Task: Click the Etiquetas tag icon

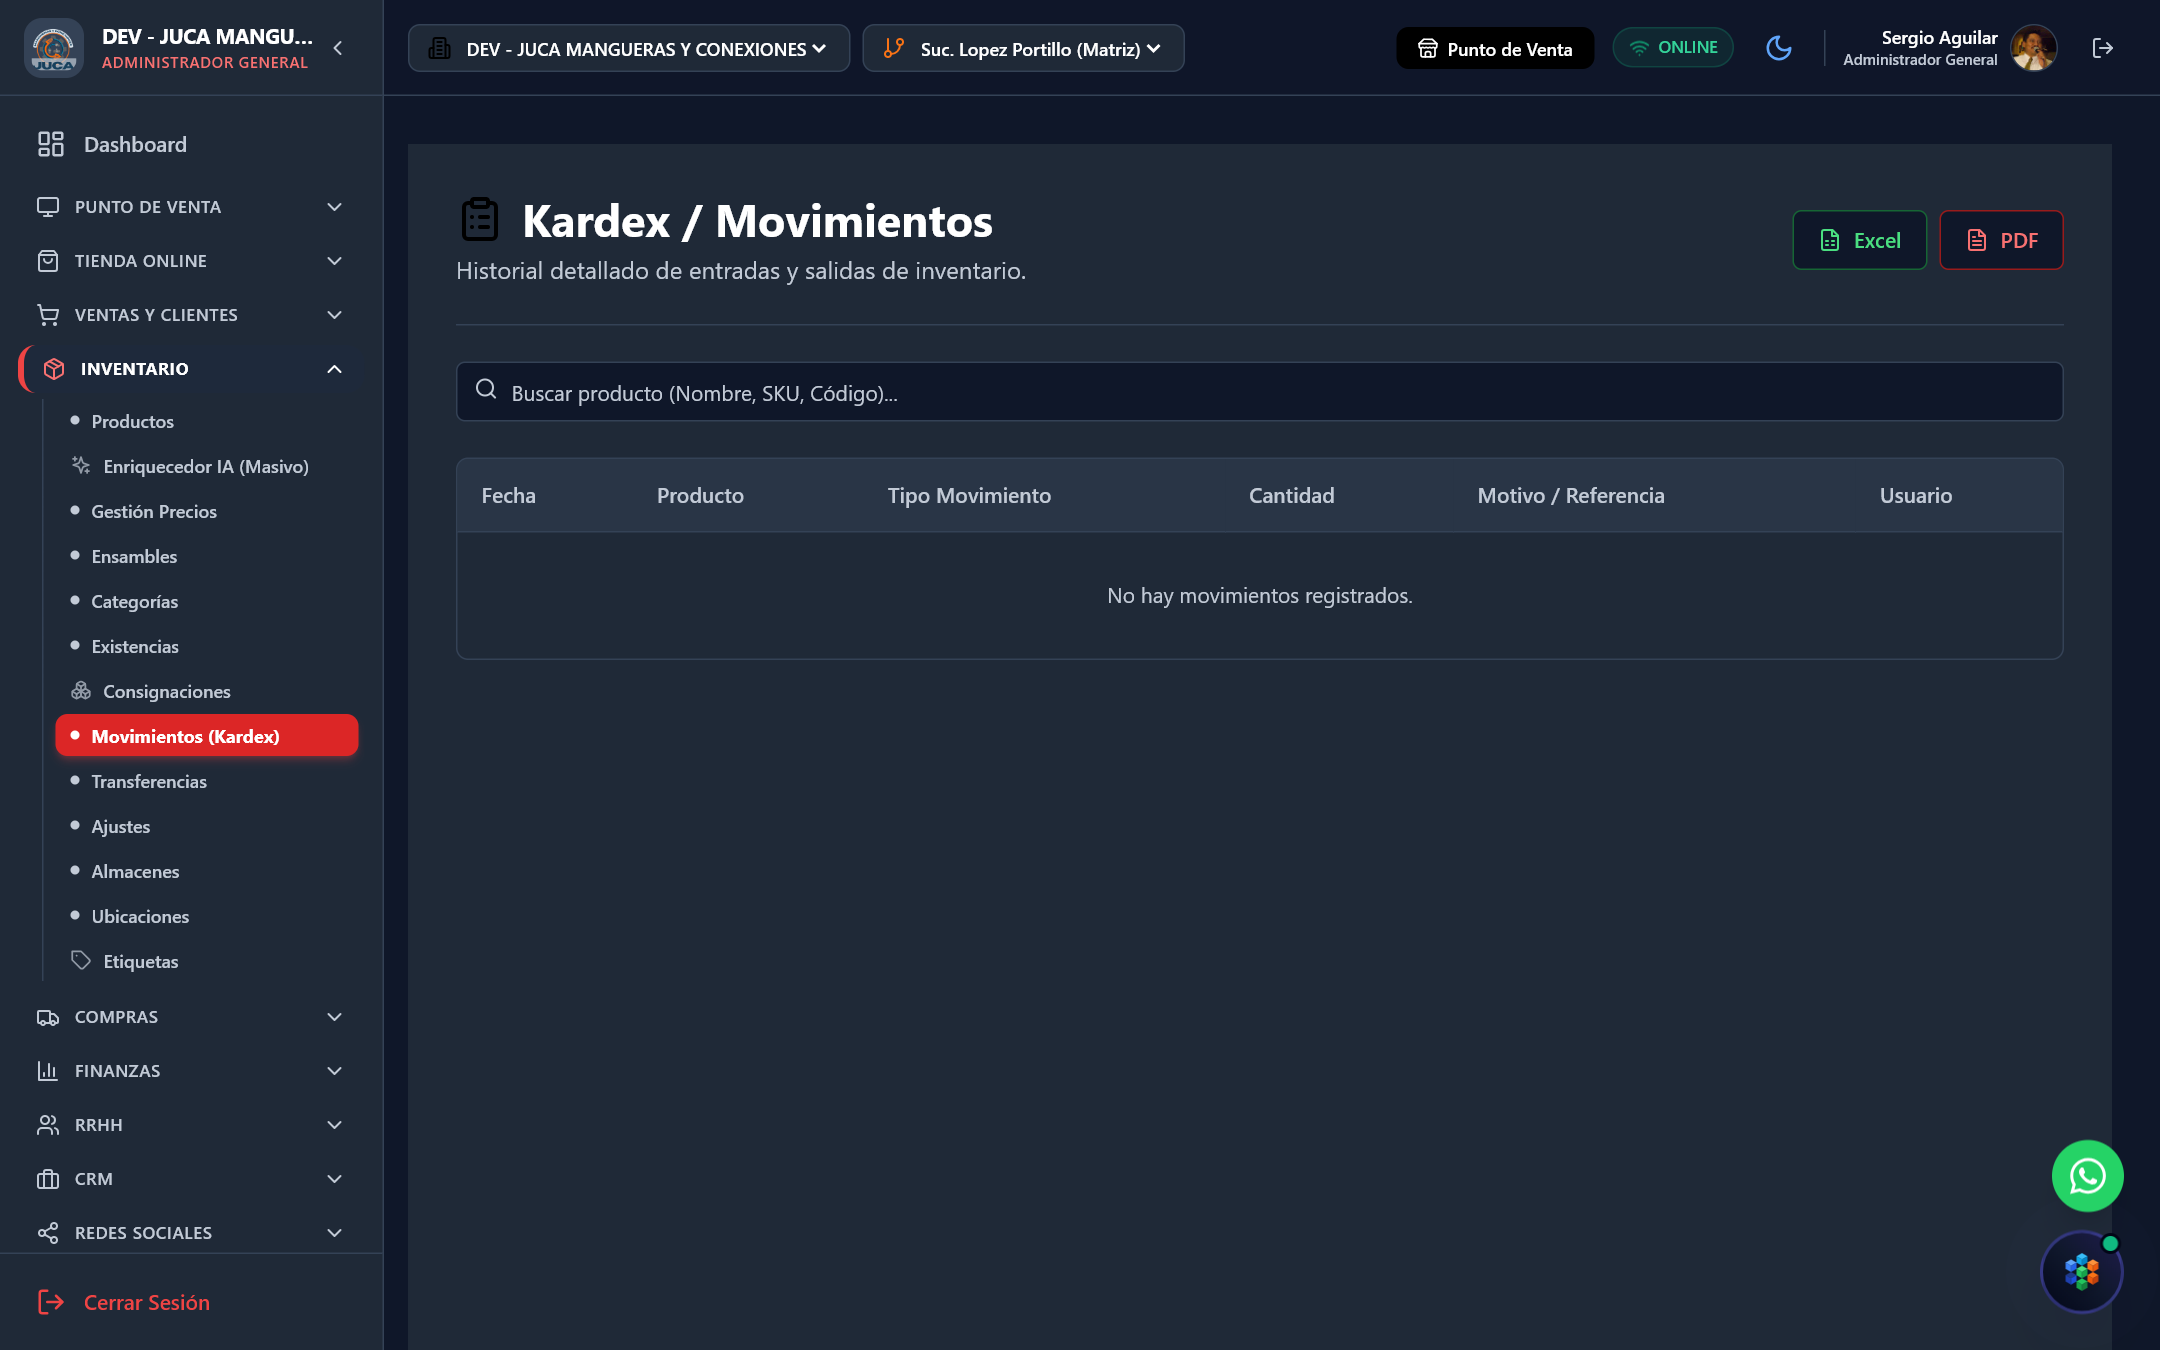Action: click(81, 960)
